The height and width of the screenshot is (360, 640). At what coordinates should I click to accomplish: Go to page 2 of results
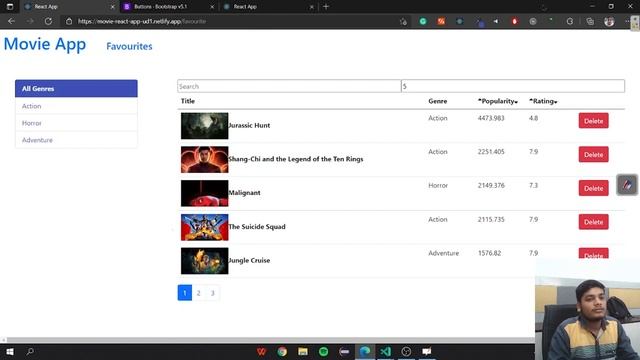198,293
